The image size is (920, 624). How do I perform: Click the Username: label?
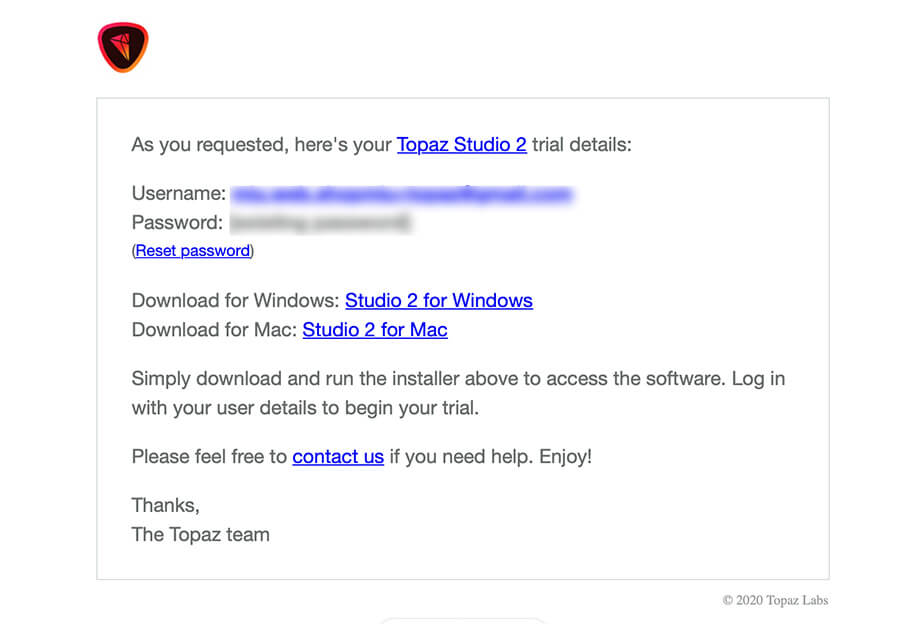pyautogui.click(x=178, y=194)
